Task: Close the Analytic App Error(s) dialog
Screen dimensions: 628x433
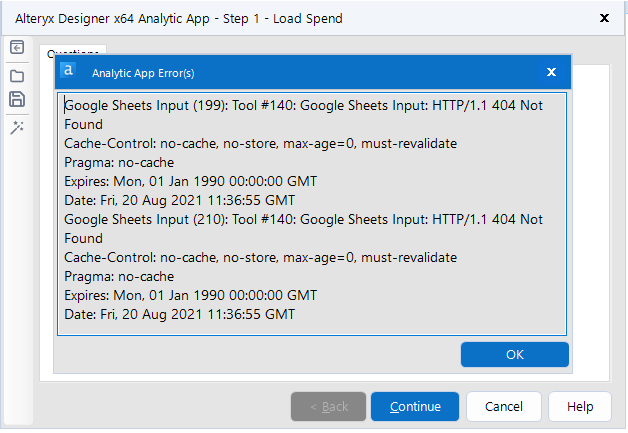Action: (x=551, y=72)
